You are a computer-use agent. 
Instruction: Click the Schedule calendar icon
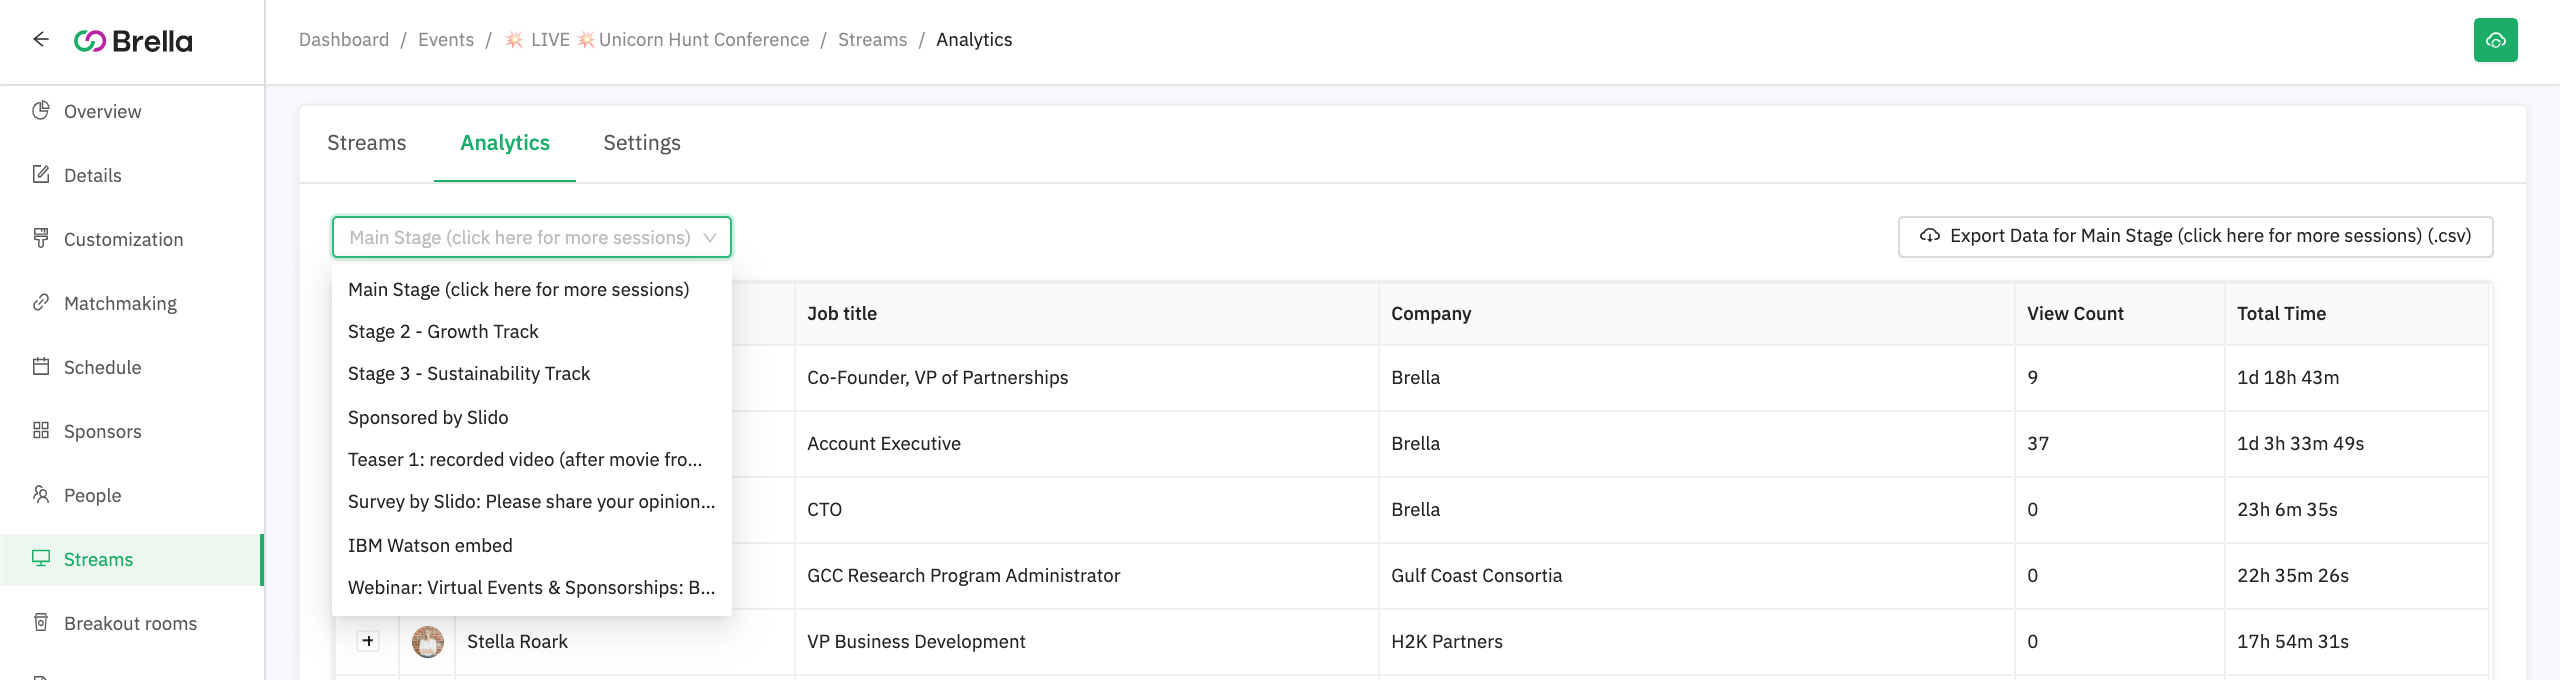tap(41, 367)
